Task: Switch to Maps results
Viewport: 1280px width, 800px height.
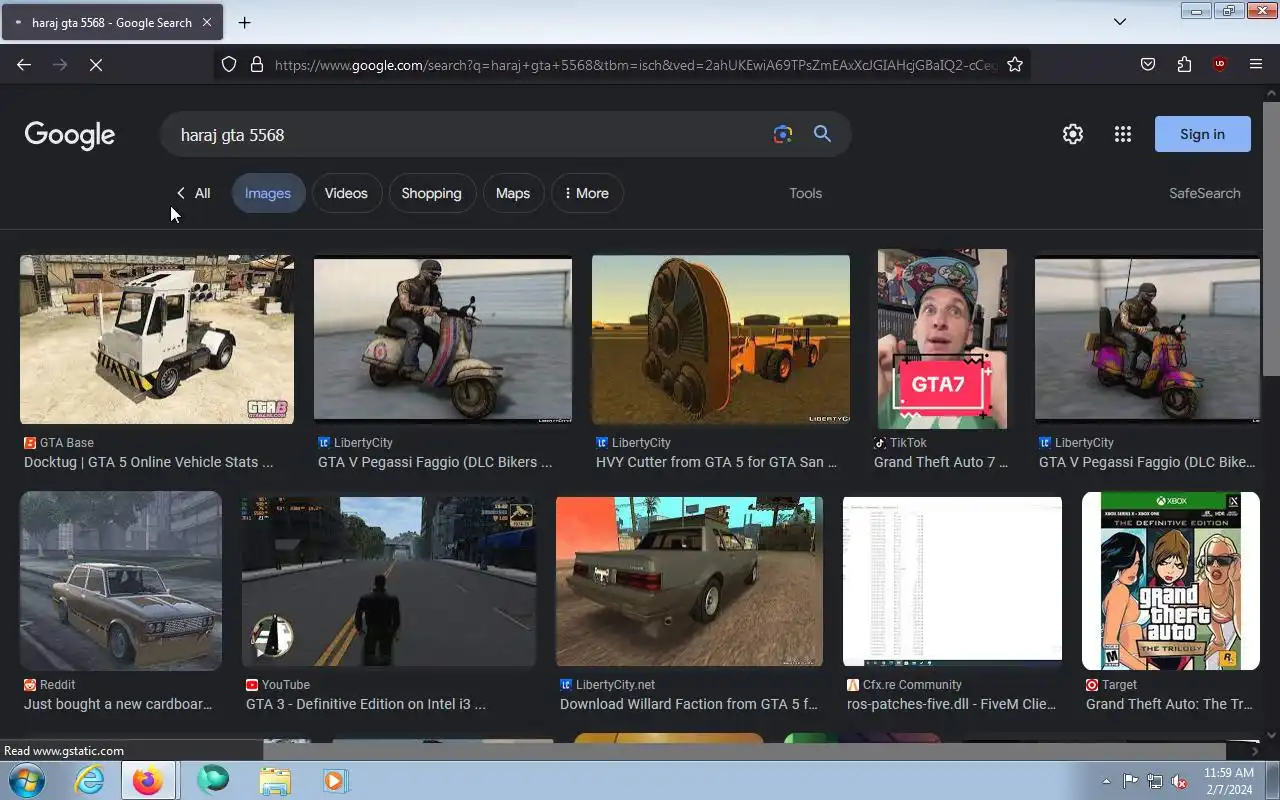Action: coord(513,193)
